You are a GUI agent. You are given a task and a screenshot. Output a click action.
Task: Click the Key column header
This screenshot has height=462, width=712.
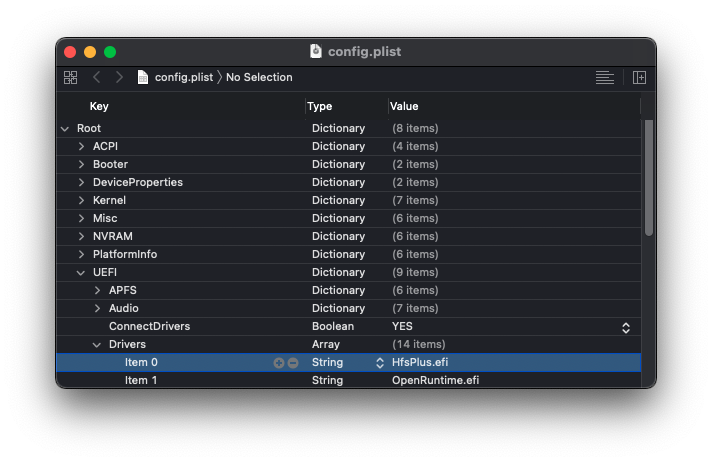(x=99, y=106)
